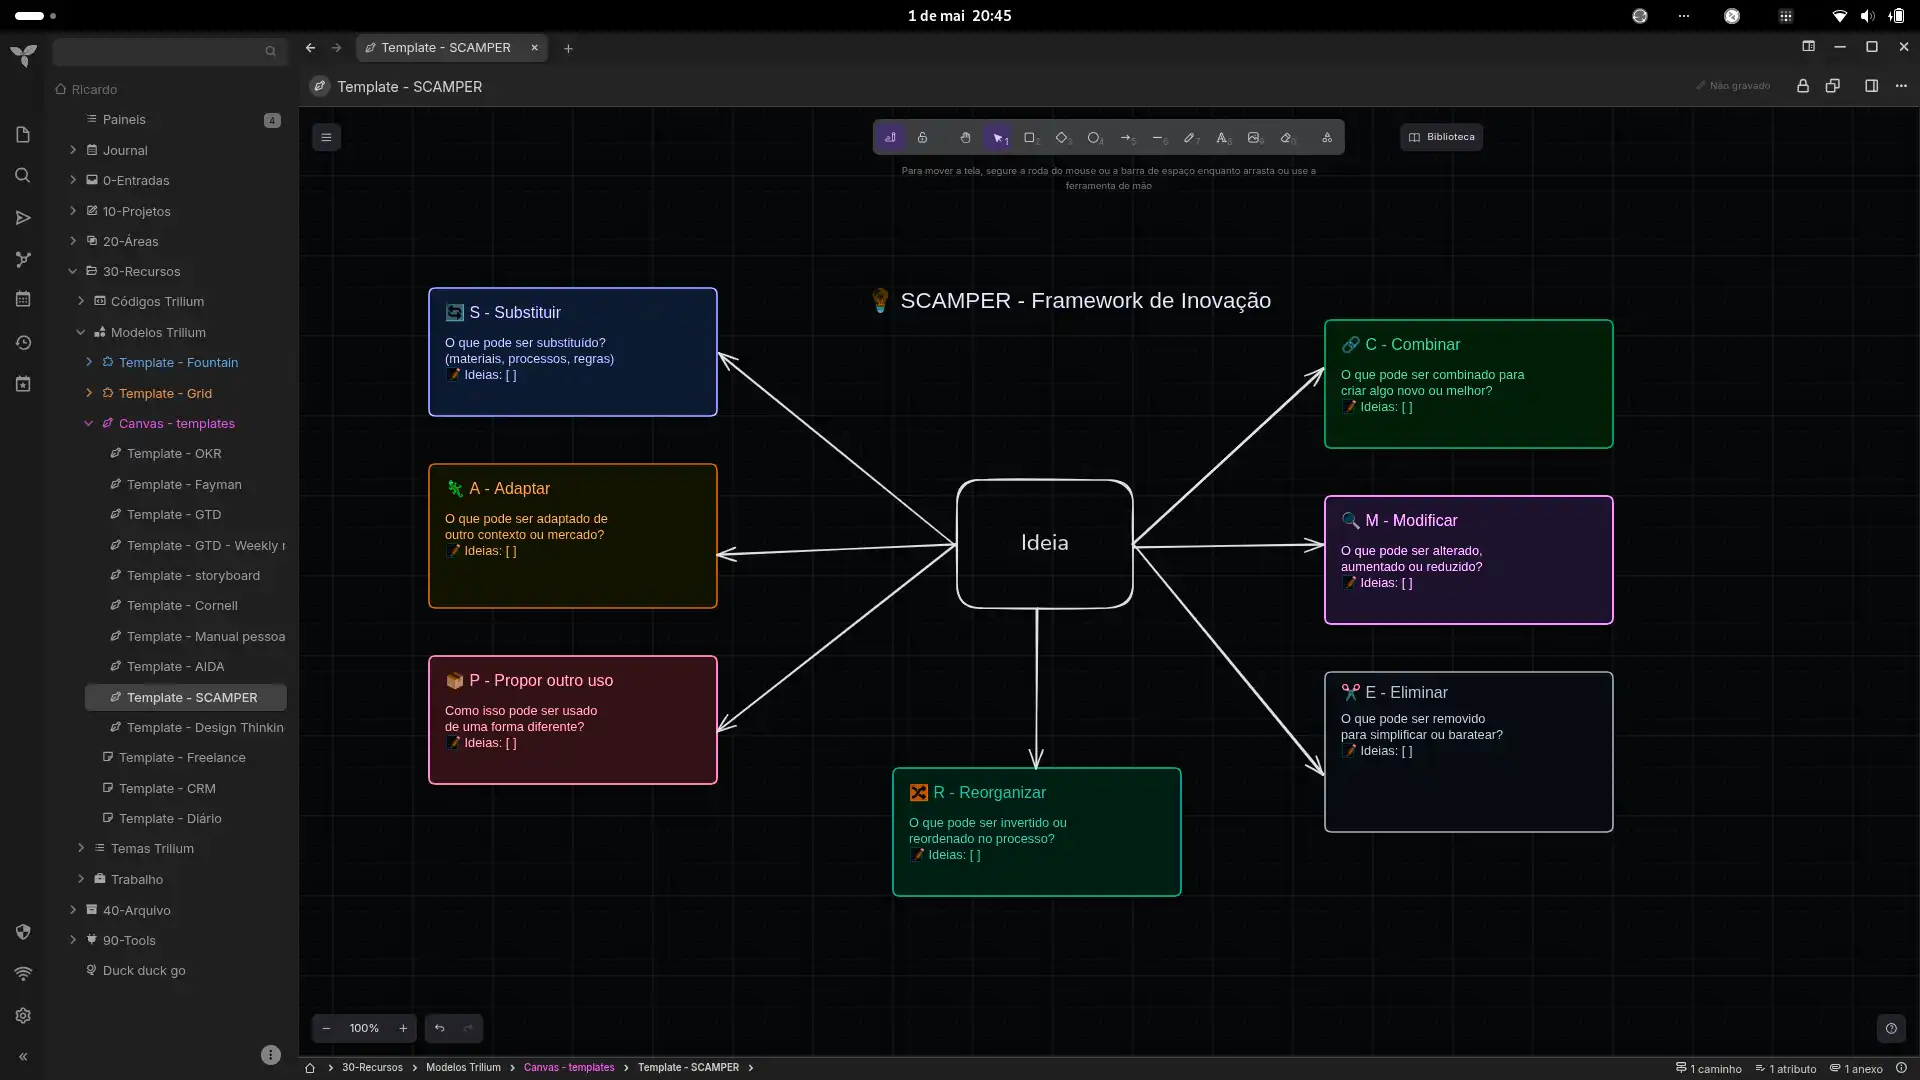Expand the 10-Projetos tree node
The height and width of the screenshot is (1080, 1920).
(x=73, y=211)
